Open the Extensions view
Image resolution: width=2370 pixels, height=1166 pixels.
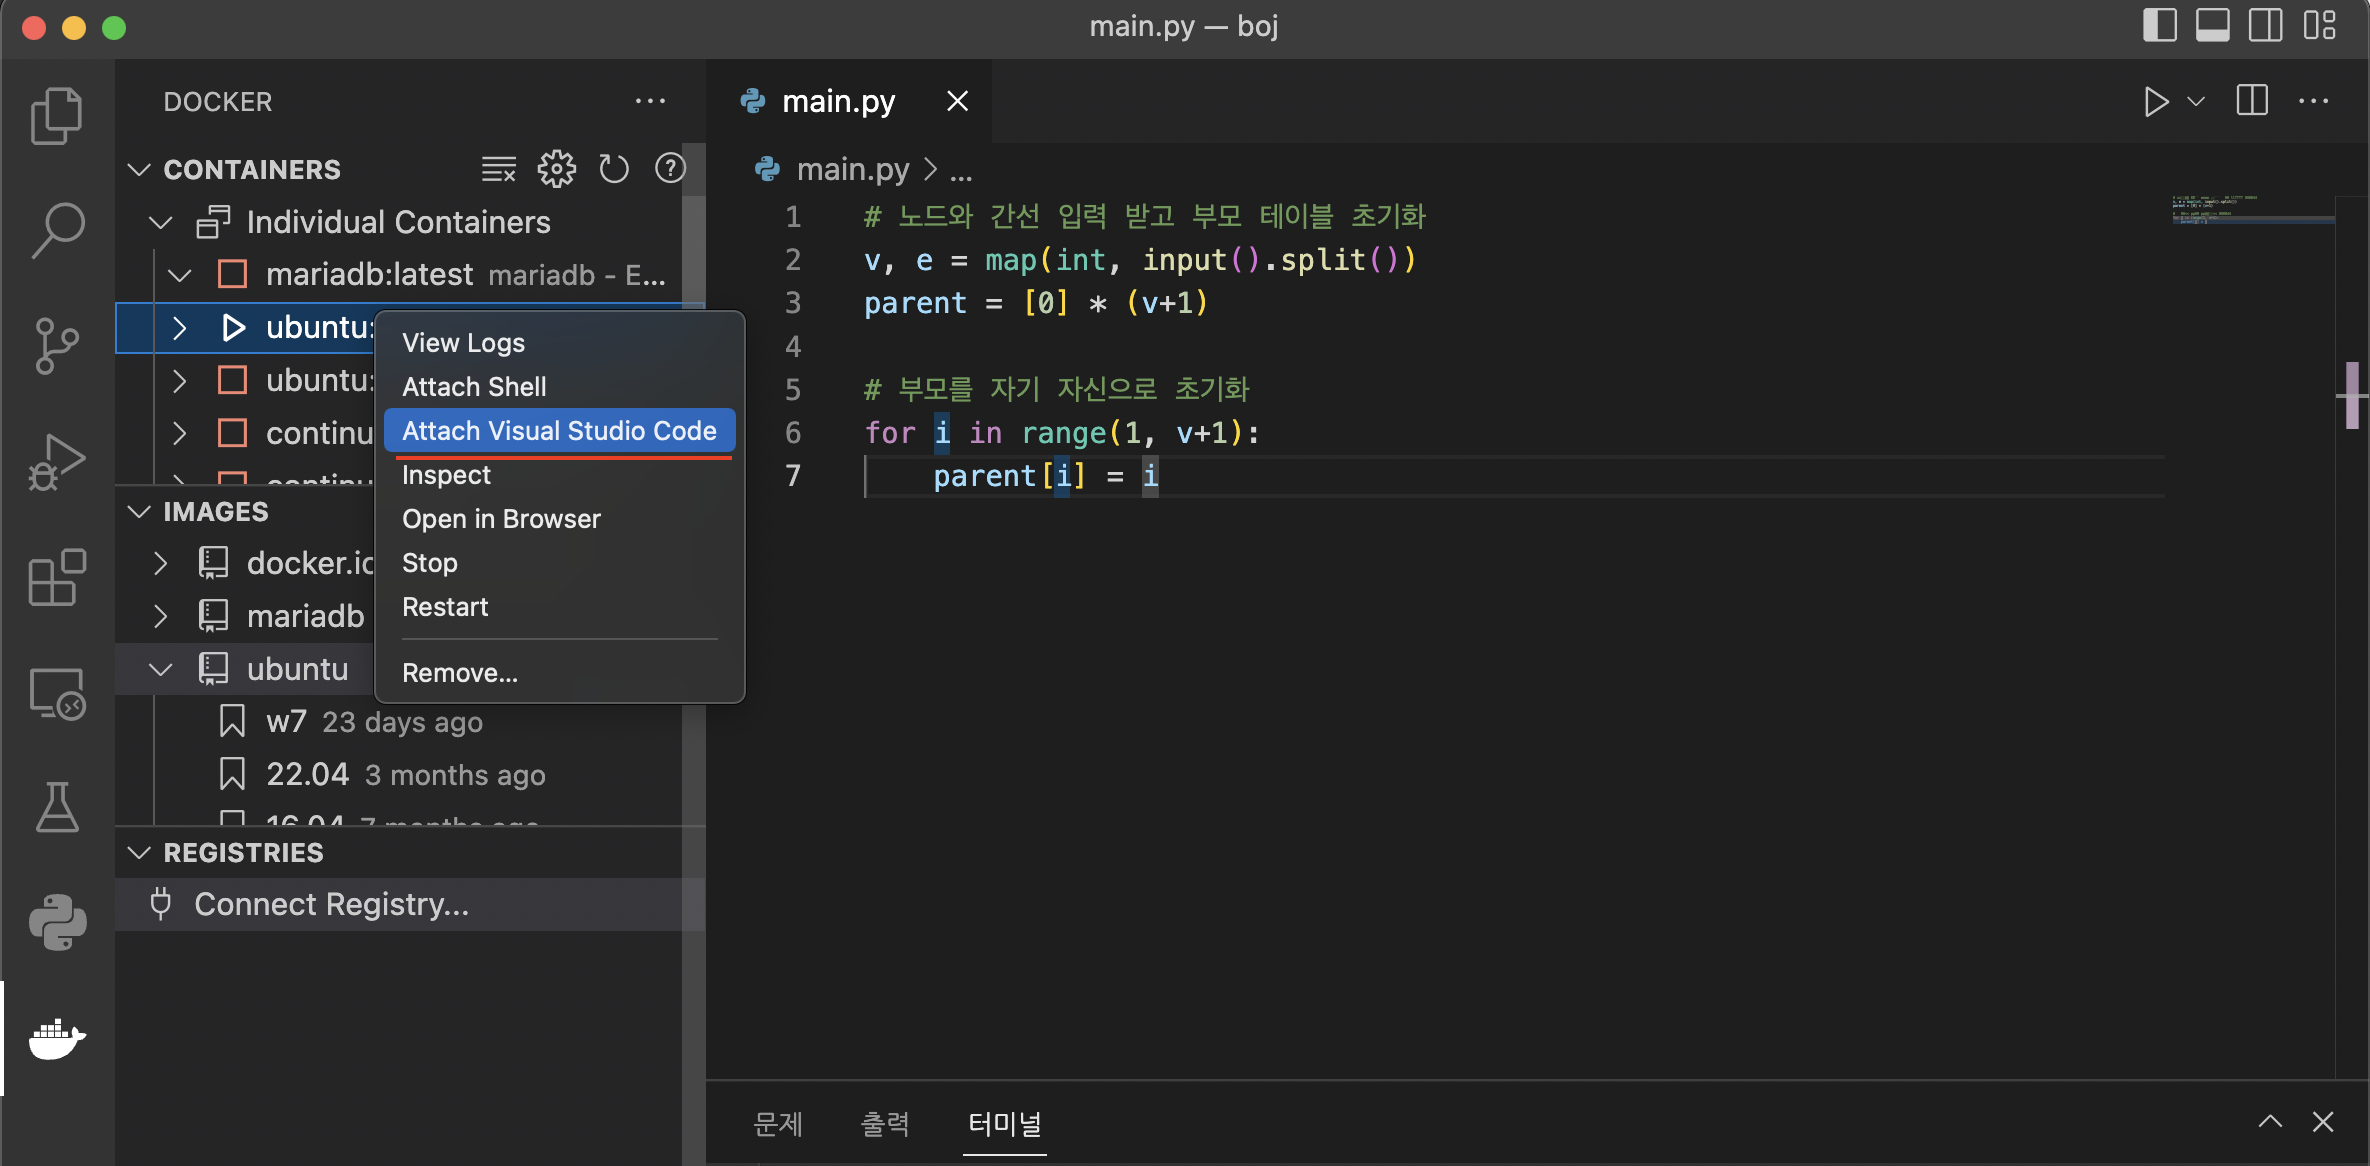pyautogui.click(x=57, y=577)
